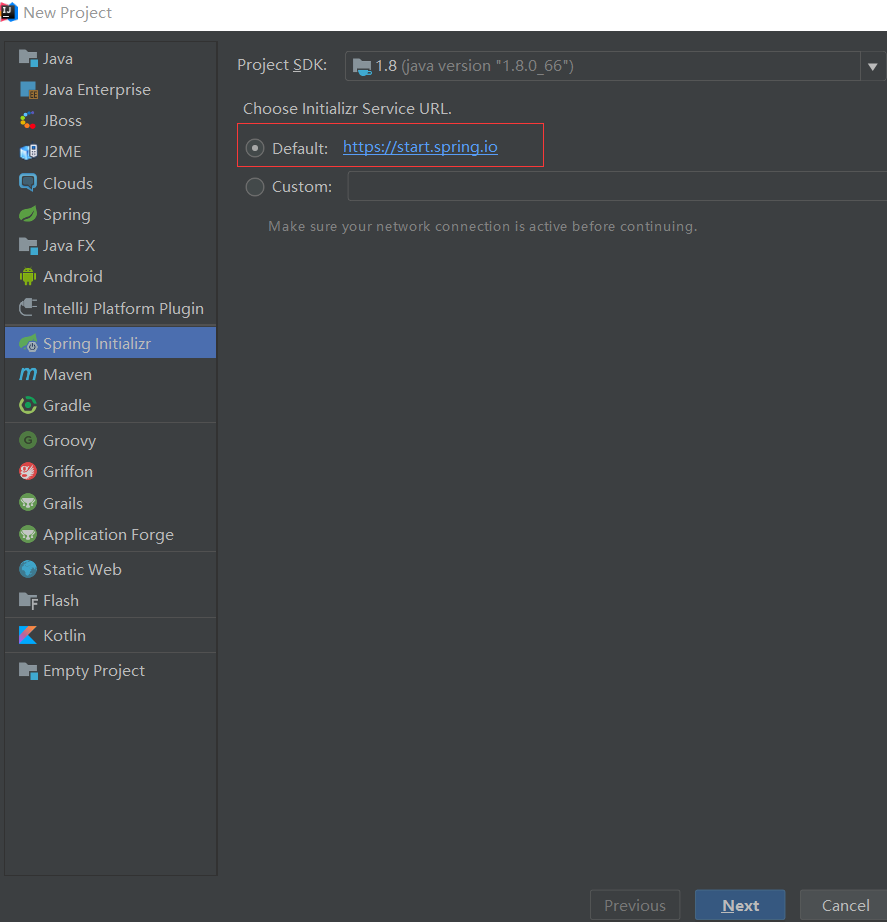Viewport: 887px width, 922px height.
Task: Choose Maven label in the list
Action: (67, 375)
